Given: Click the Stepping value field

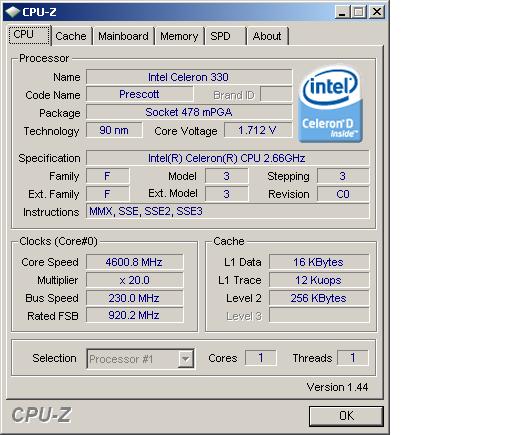Looking at the screenshot, I should 343,176.
